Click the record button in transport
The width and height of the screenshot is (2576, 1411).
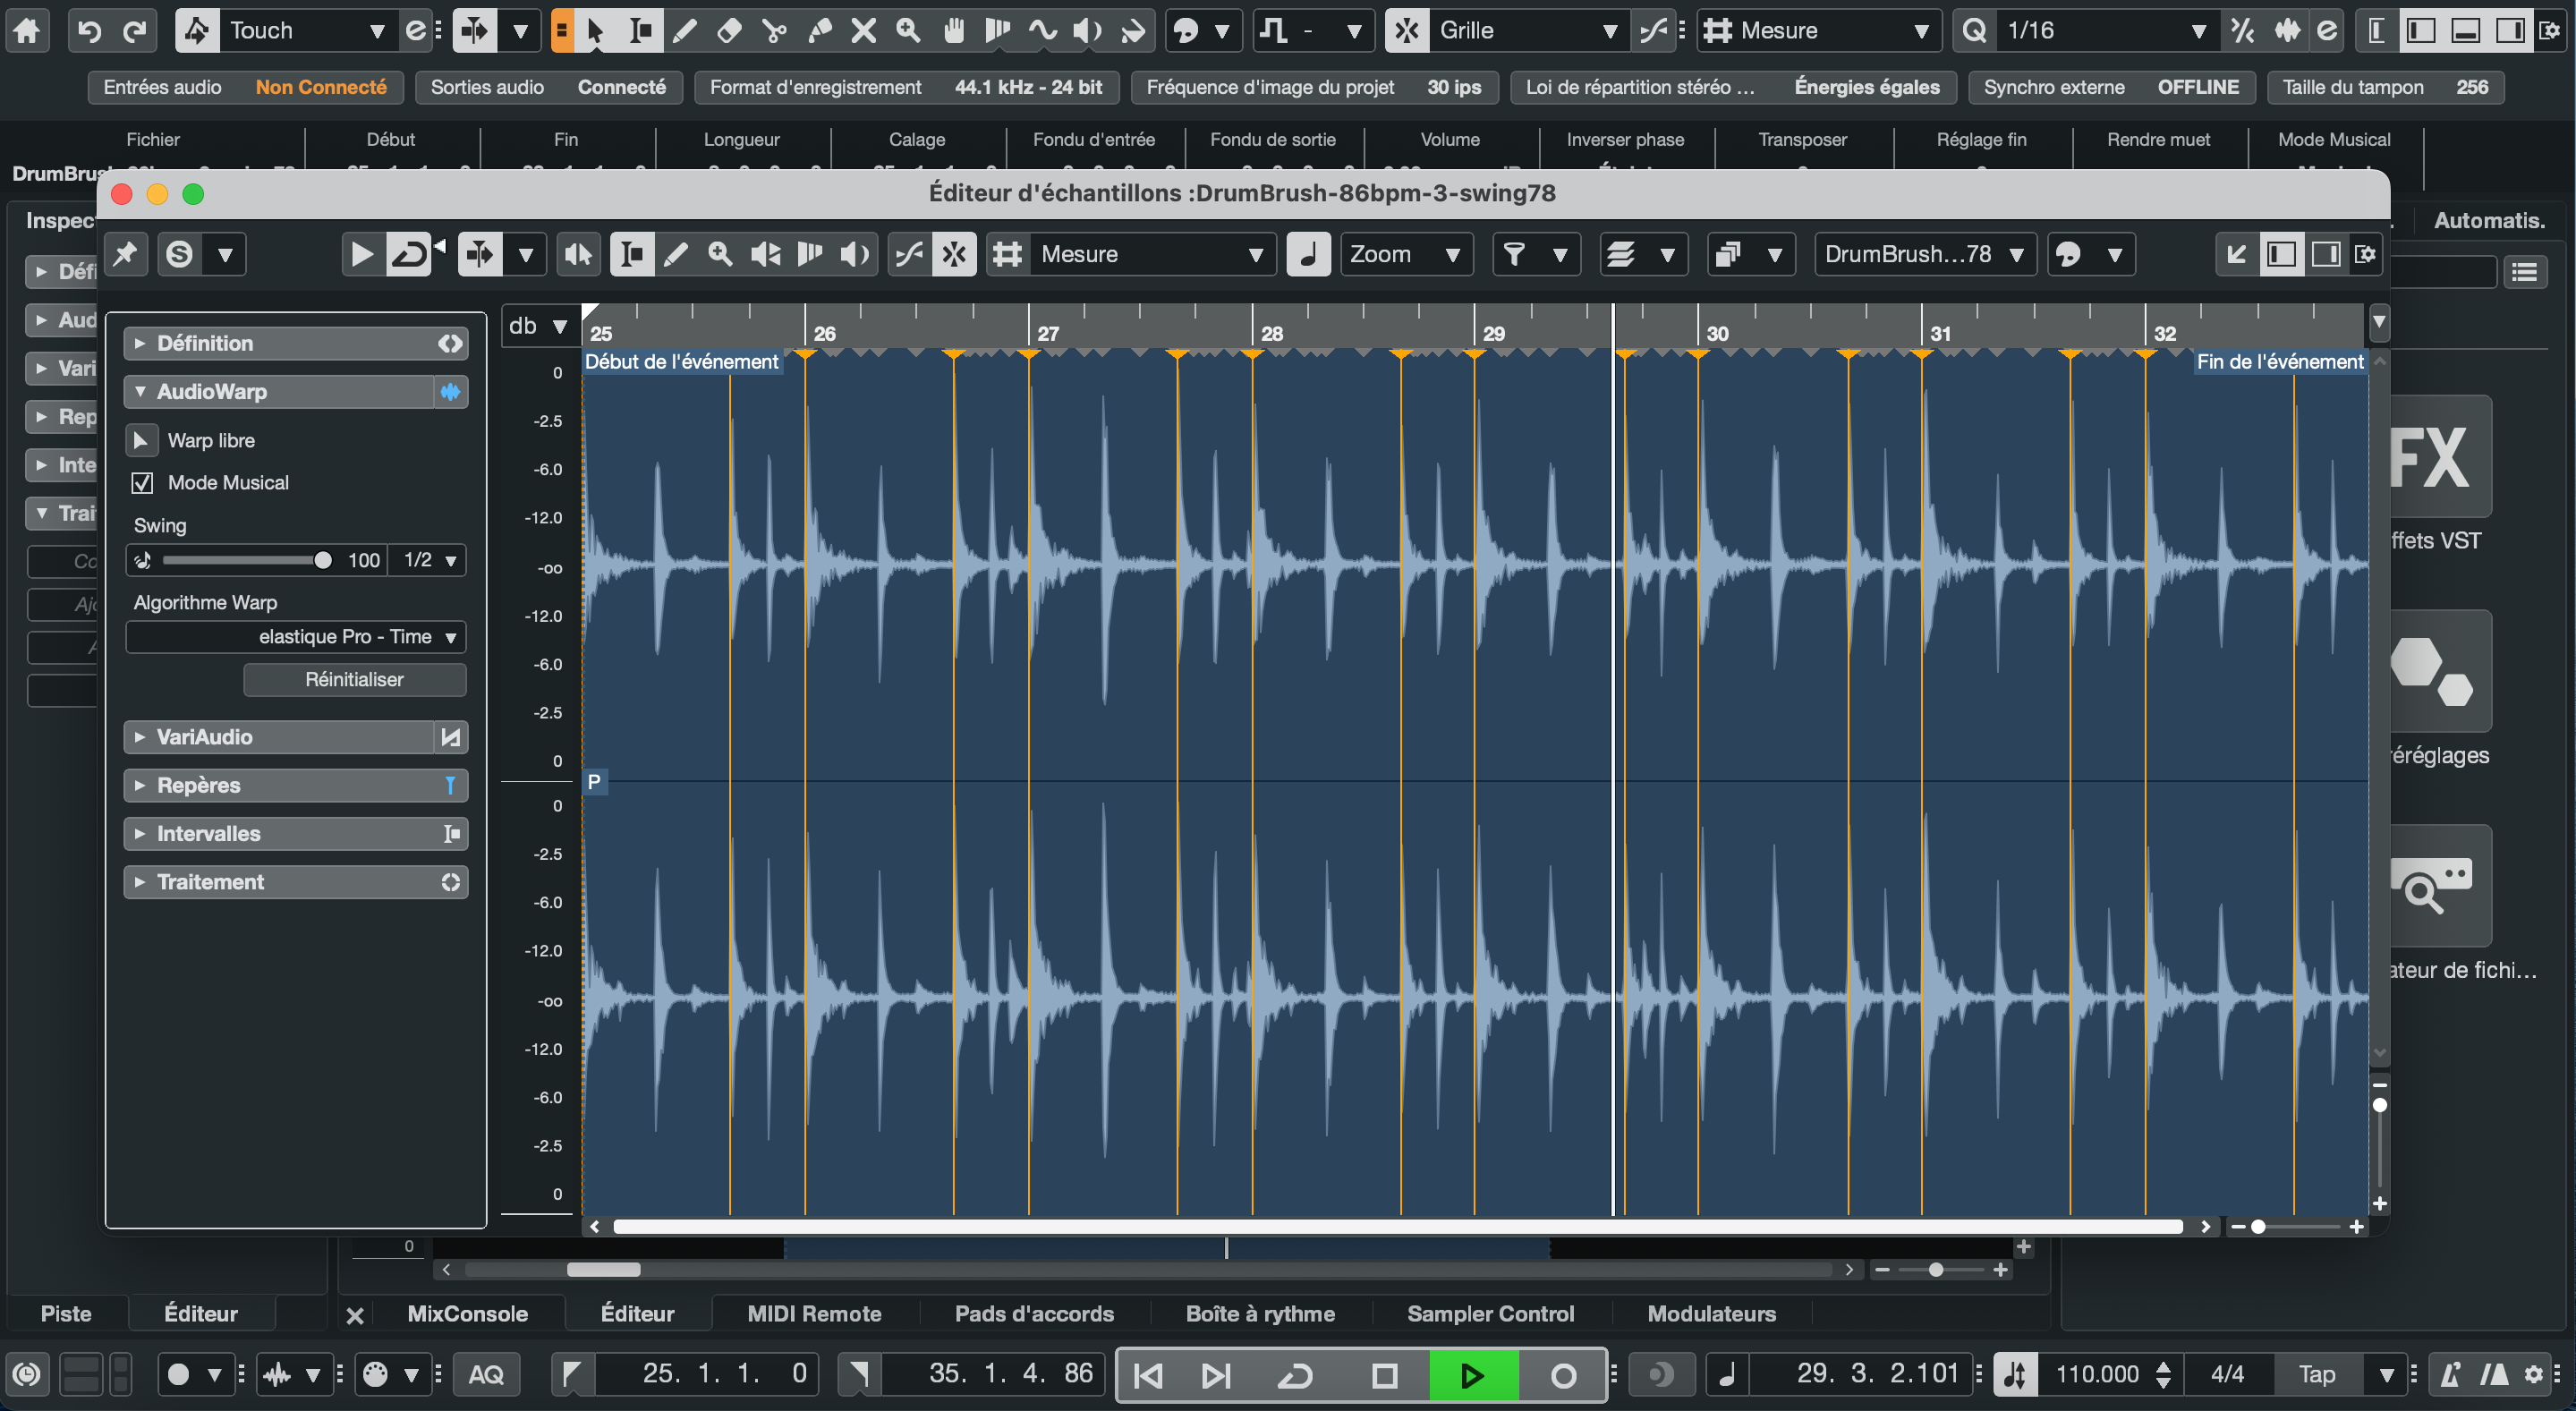pos(1563,1376)
